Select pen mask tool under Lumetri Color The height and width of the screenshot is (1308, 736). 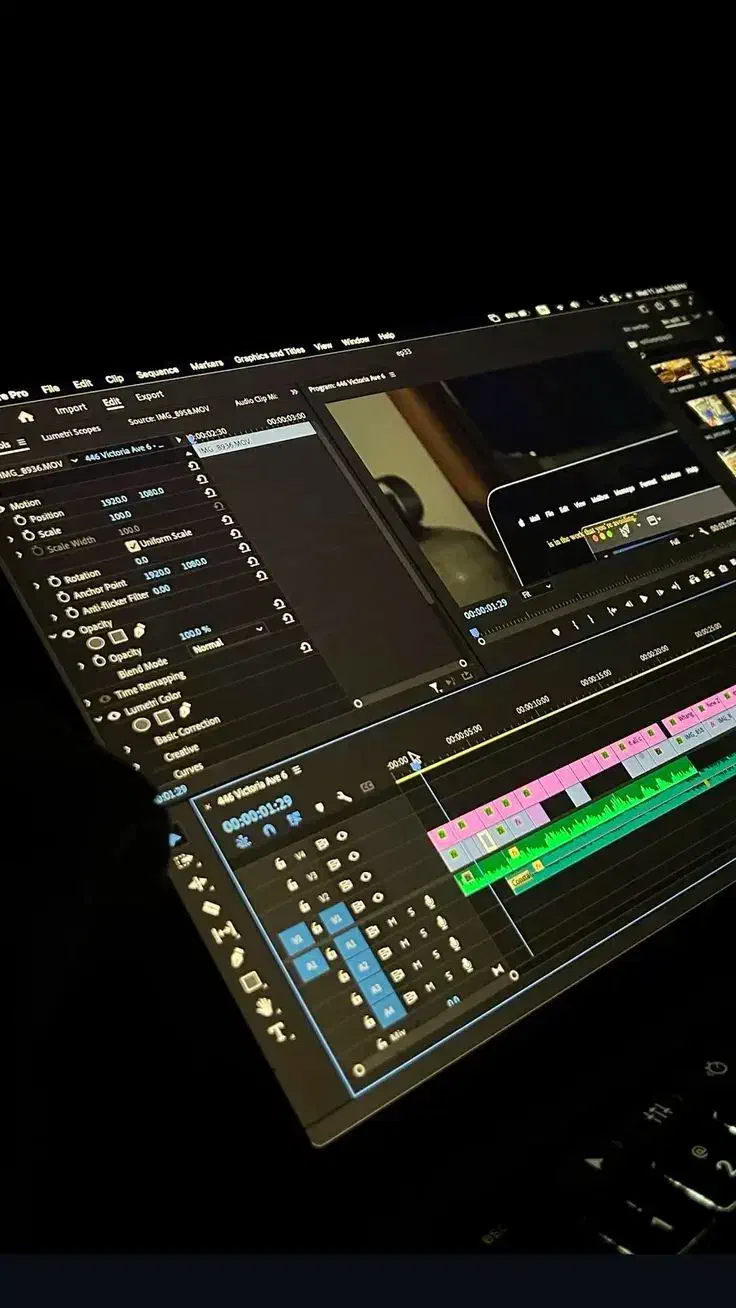pyautogui.click(x=185, y=709)
